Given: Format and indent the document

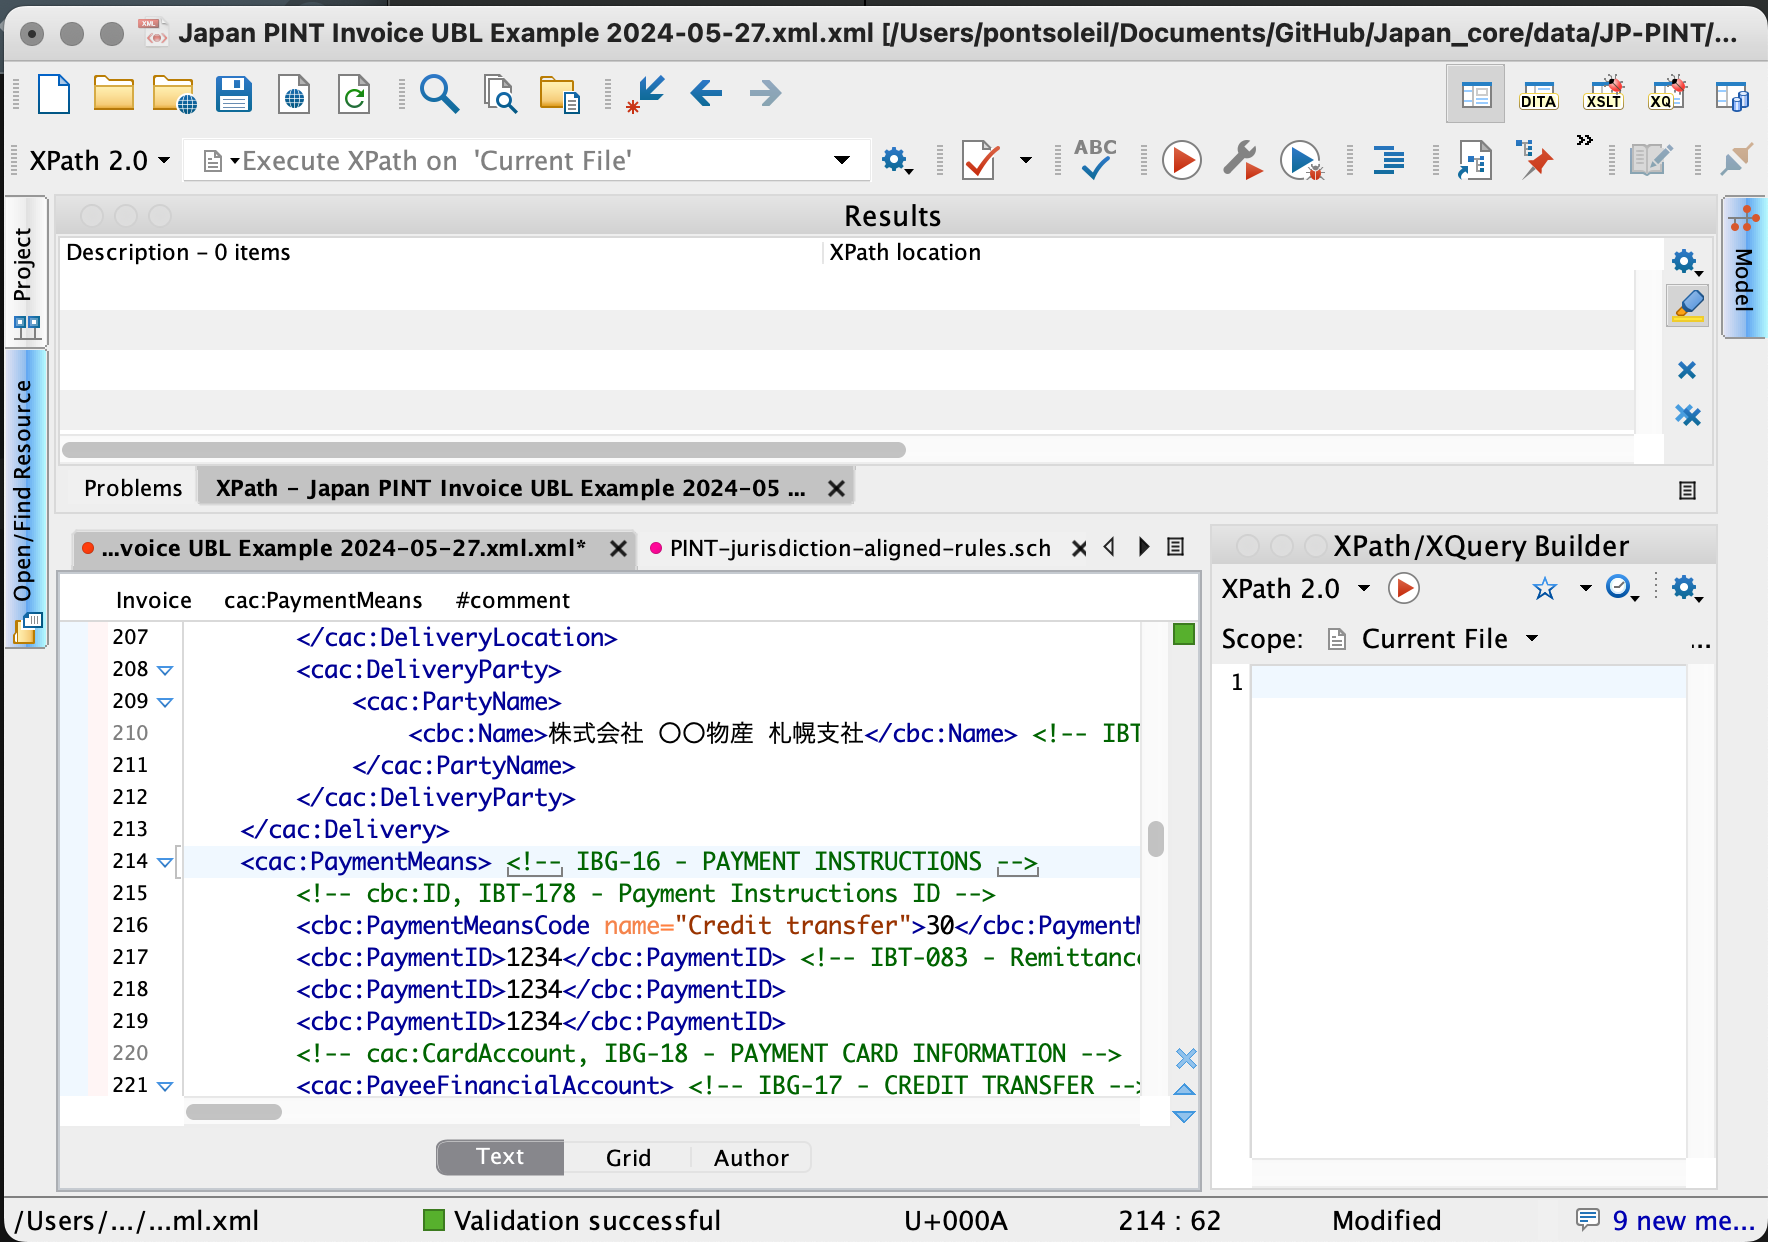Looking at the screenshot, I should pyautogui.click(x=1388, y=160).
